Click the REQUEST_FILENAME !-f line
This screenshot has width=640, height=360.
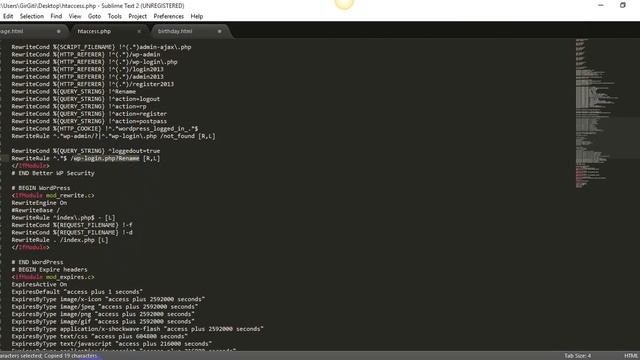[x=72, y=225]
